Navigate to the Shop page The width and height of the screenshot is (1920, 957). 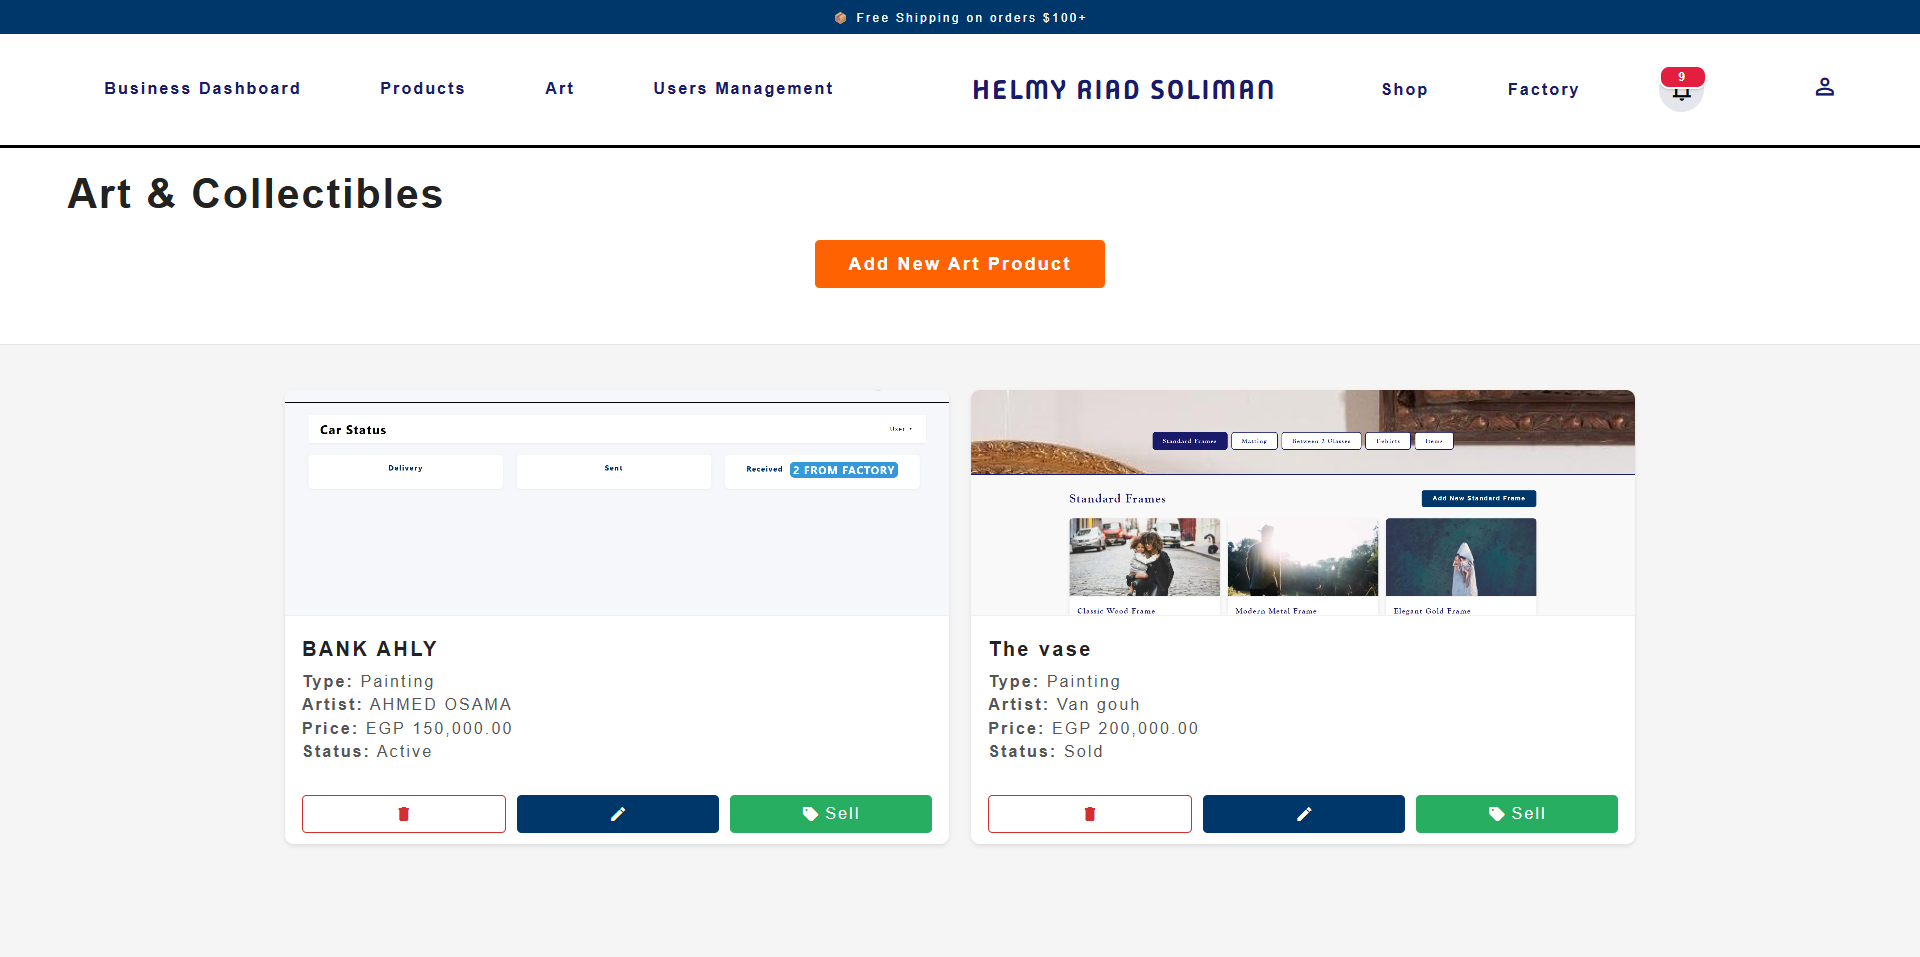[1404, 89]
